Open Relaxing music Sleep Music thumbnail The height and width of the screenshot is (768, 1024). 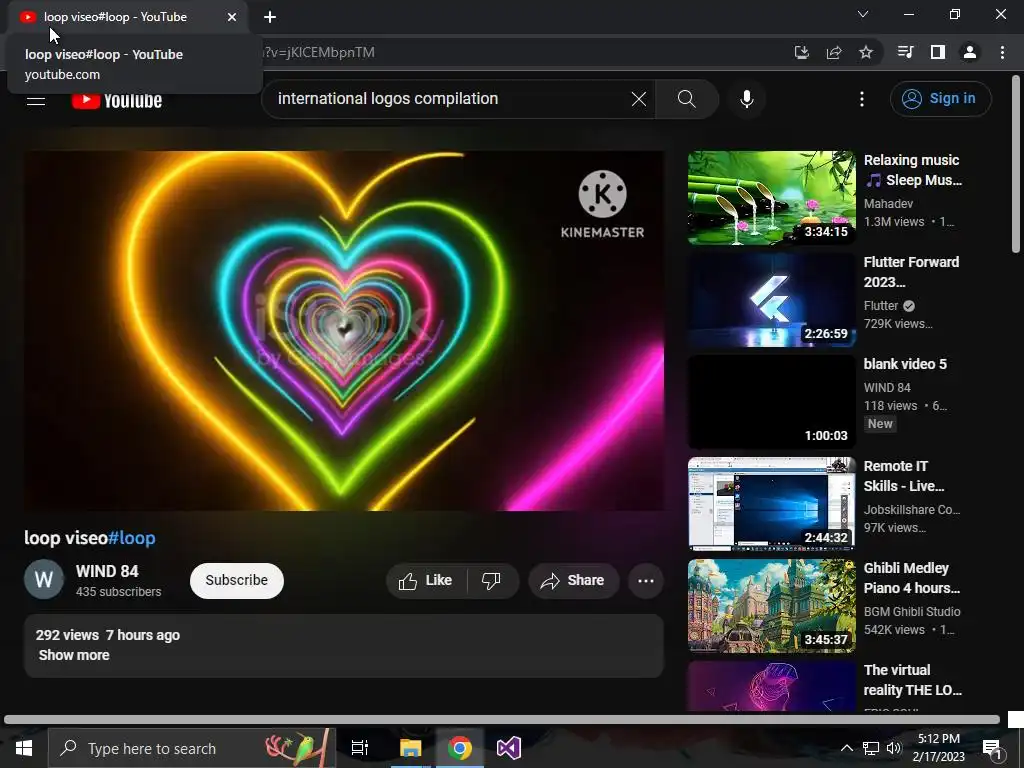pos(771,198)
